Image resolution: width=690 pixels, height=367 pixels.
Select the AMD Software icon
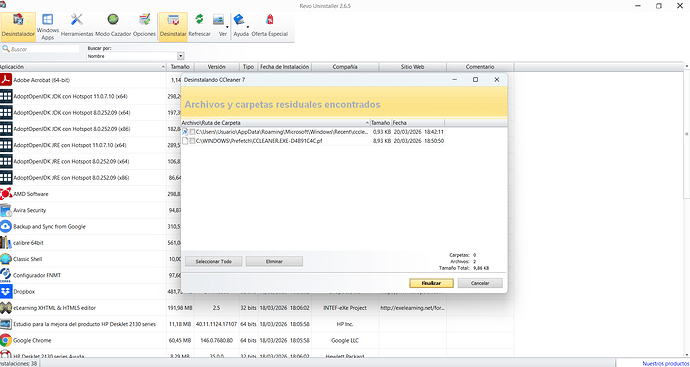click(6, 194)
